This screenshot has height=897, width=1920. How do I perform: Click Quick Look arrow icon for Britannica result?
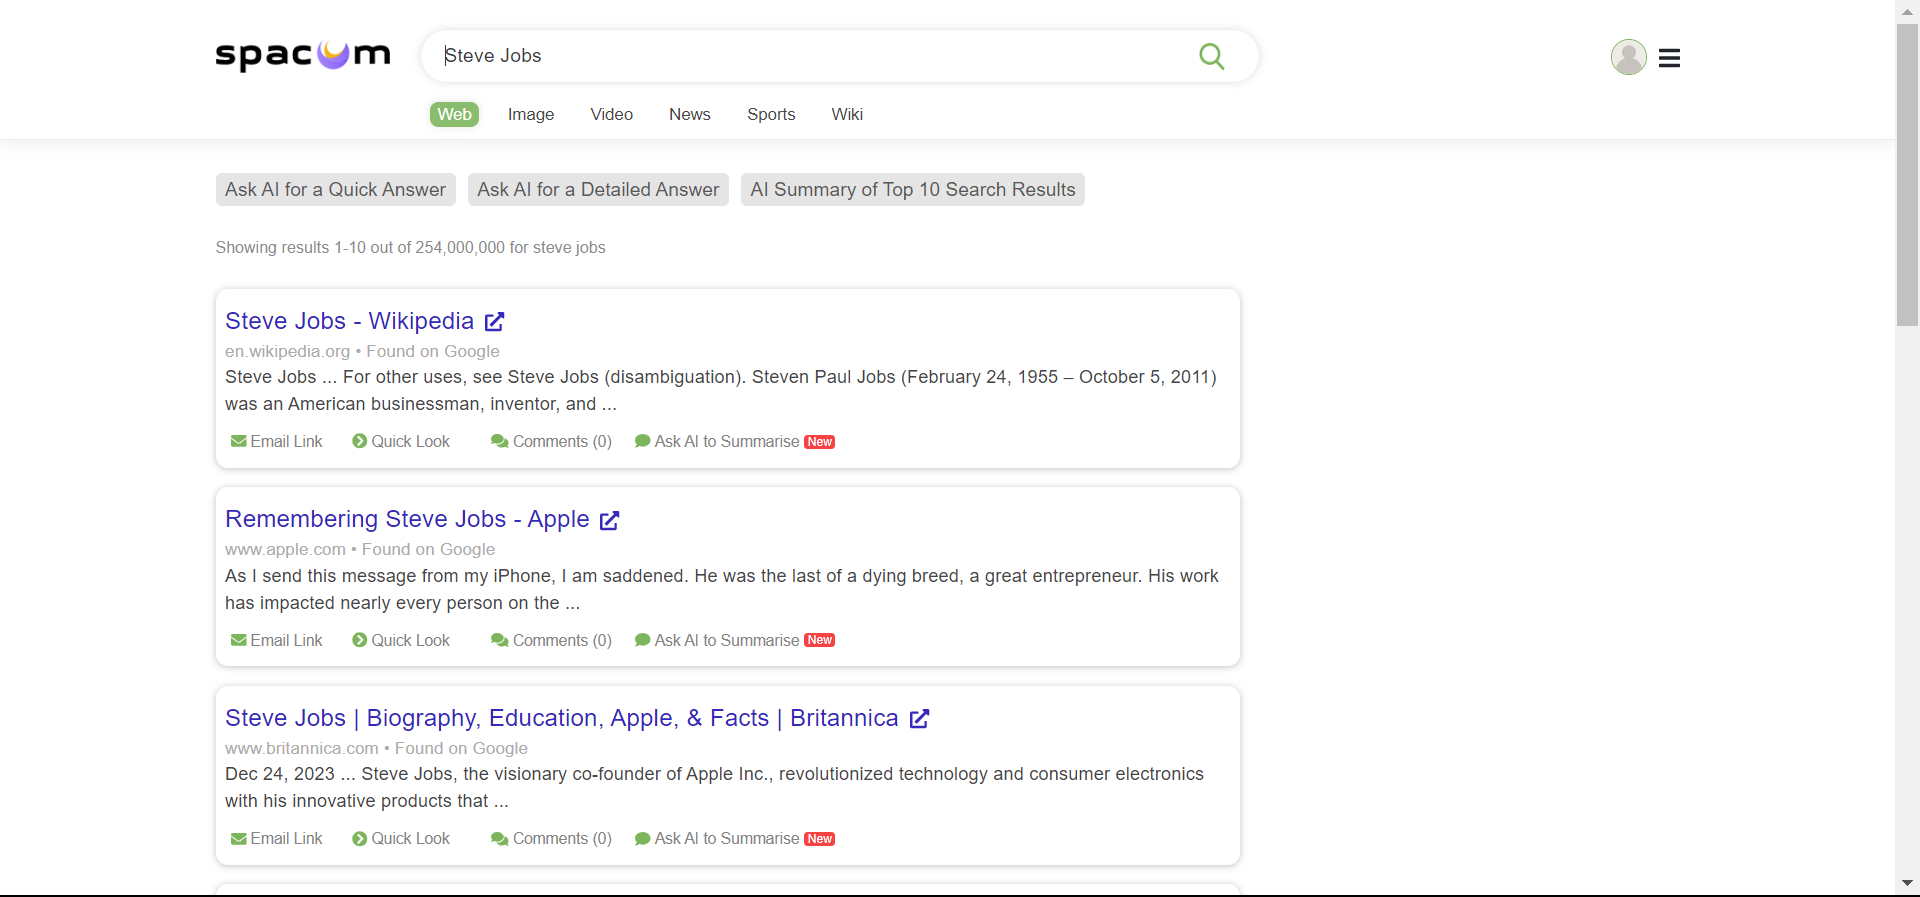360,838
